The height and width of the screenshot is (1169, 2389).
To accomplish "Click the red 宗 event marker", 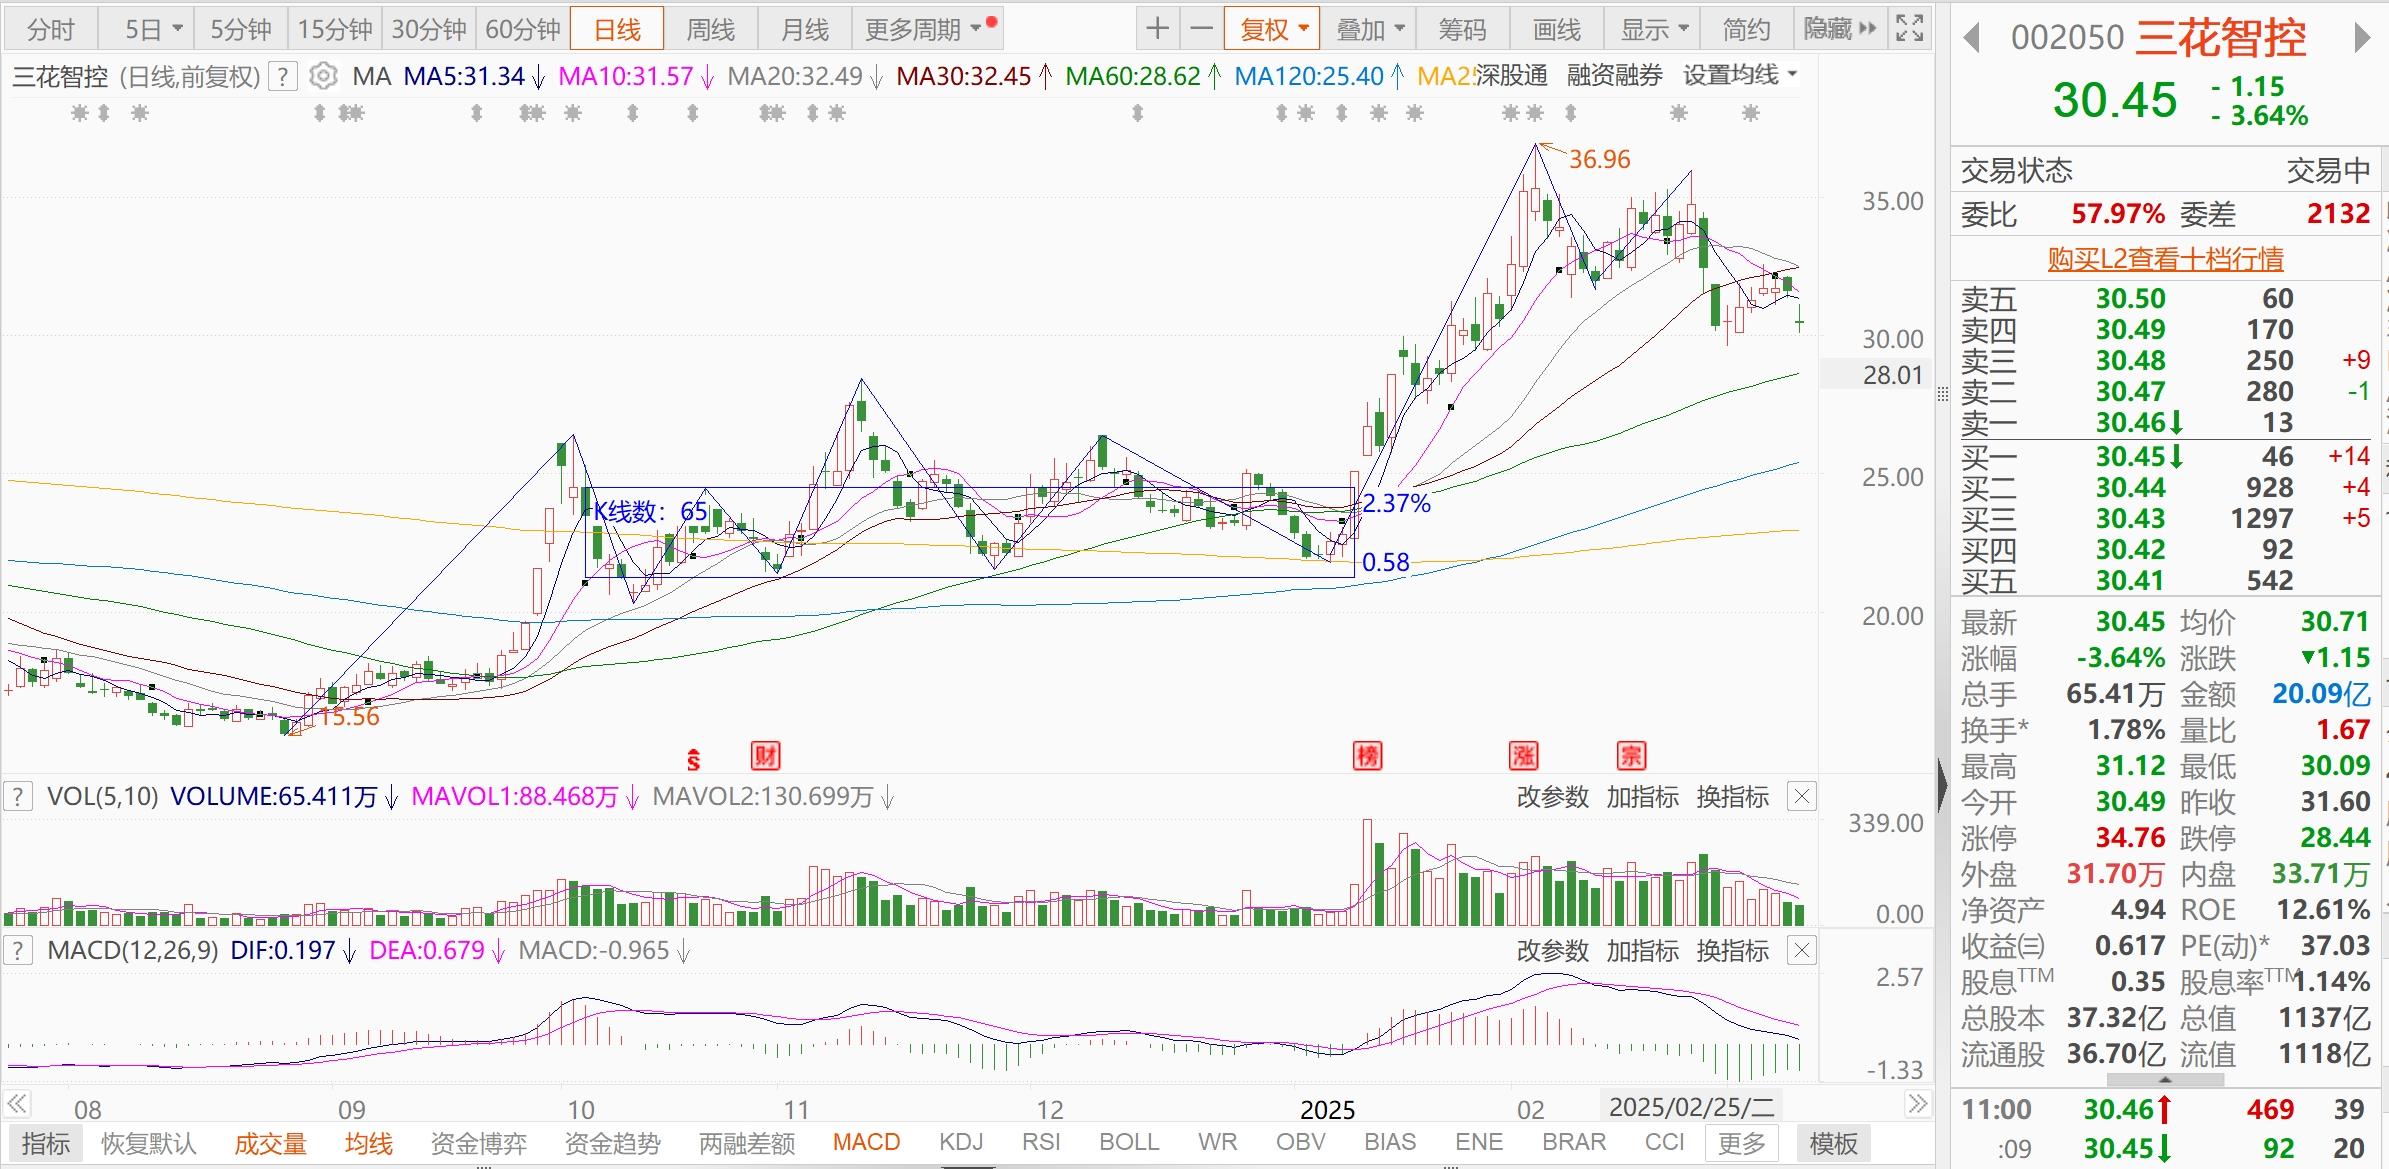I will tap(1631, 756).
